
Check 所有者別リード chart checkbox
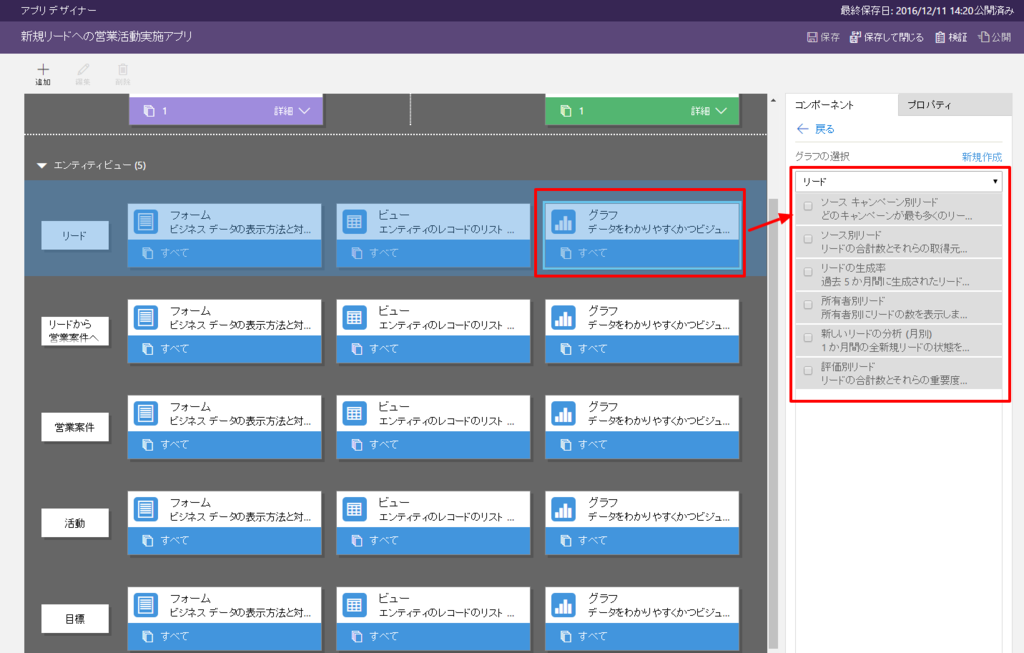point(808,304)
